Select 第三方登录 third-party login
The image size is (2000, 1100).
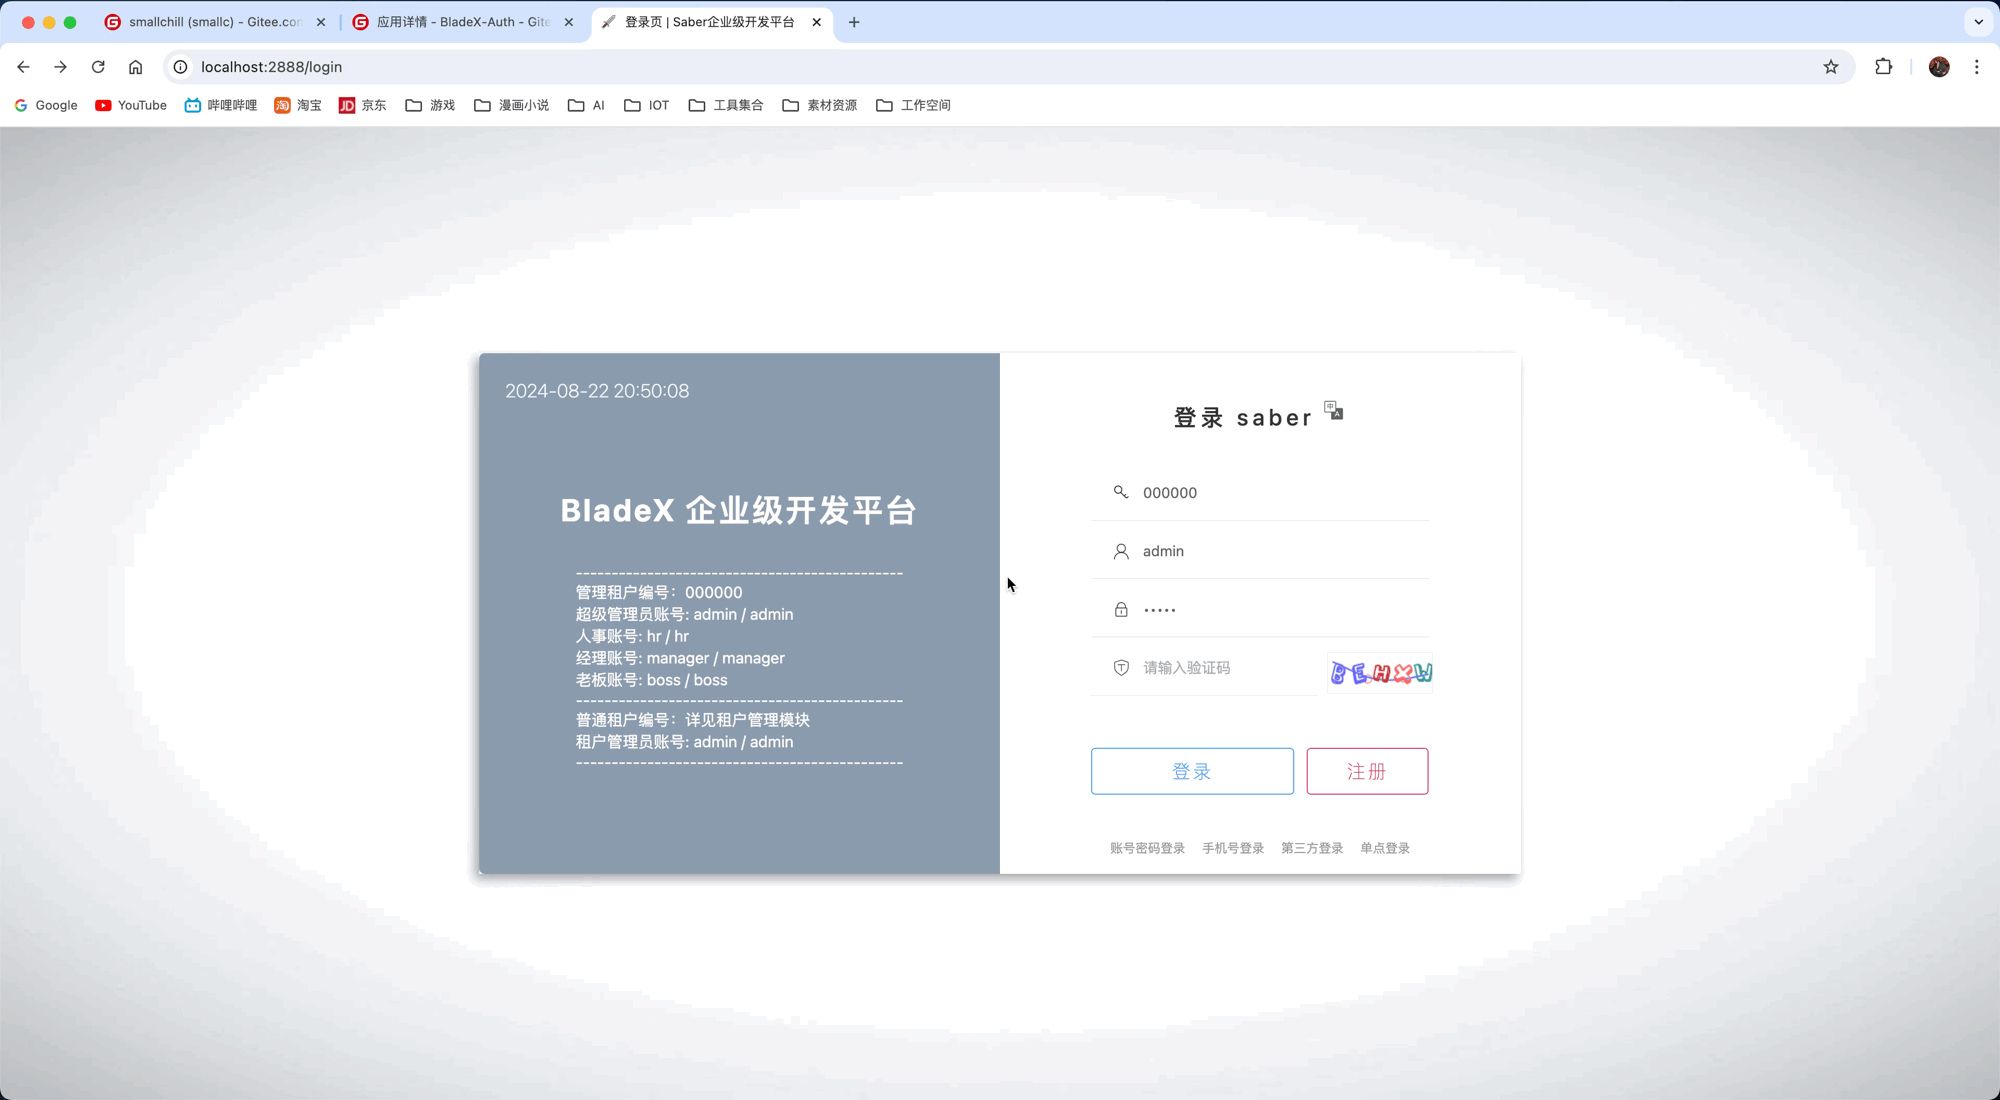1312,848
